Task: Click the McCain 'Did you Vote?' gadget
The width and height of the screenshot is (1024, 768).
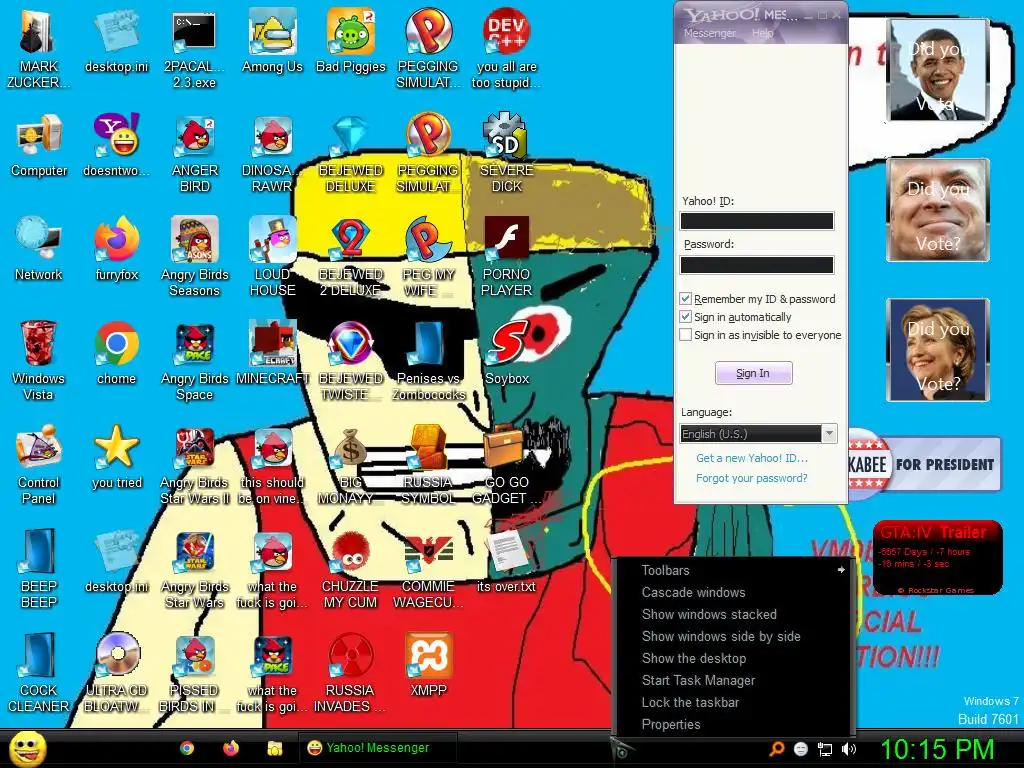Action: 938,210
